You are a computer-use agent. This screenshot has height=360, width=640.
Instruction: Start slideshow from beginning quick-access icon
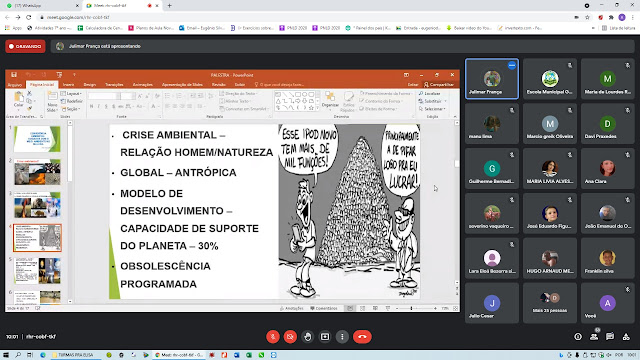[59, 75]
